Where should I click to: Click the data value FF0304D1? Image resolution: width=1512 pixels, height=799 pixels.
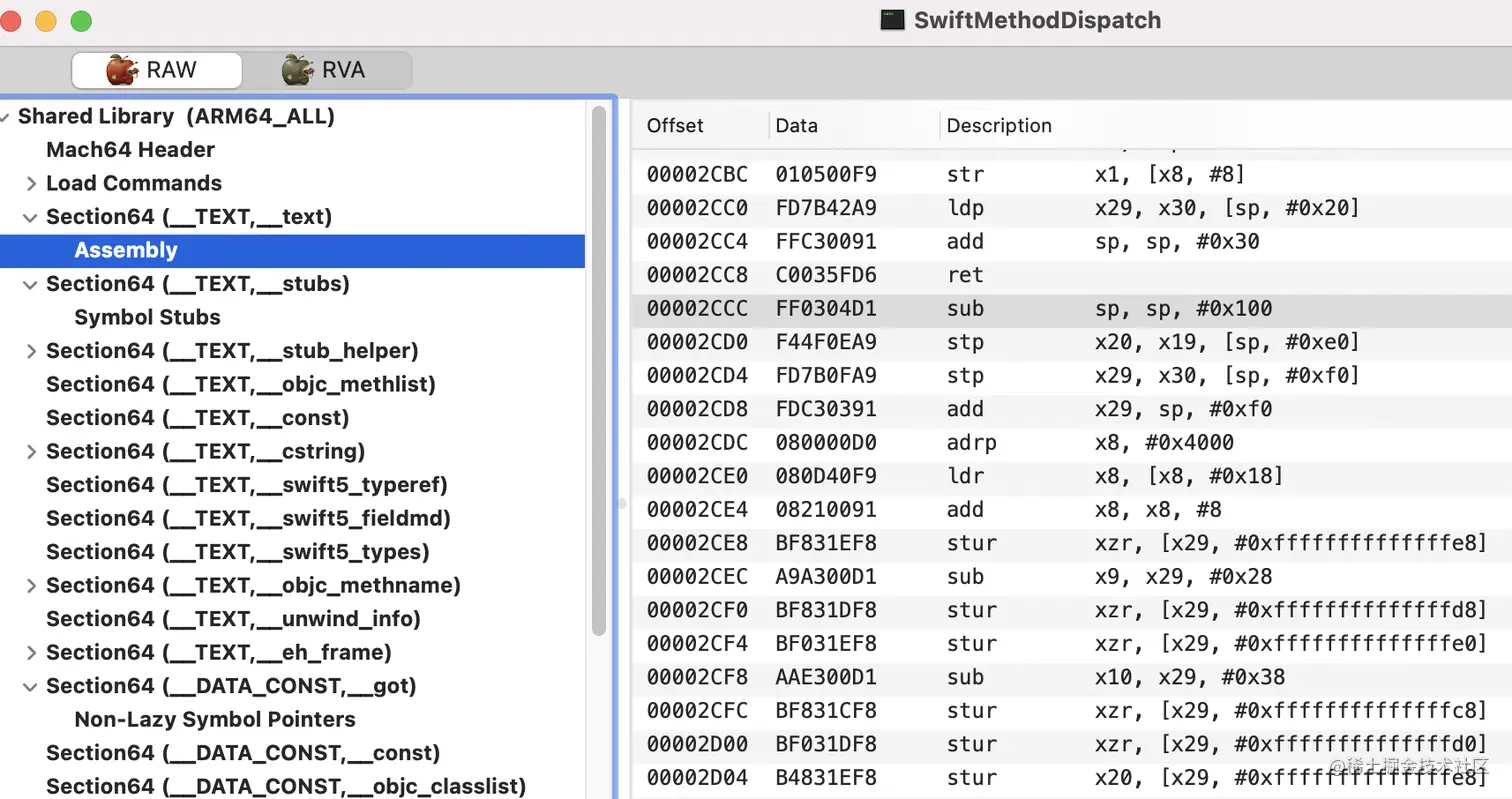[x=826, y=309]
